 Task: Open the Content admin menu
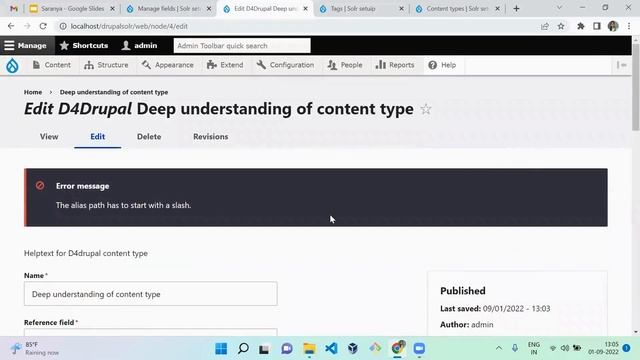click(x=52, y=65)
